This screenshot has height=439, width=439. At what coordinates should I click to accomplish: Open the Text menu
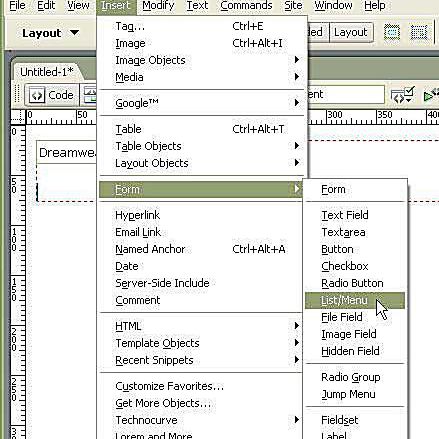(x=197, y=6)
